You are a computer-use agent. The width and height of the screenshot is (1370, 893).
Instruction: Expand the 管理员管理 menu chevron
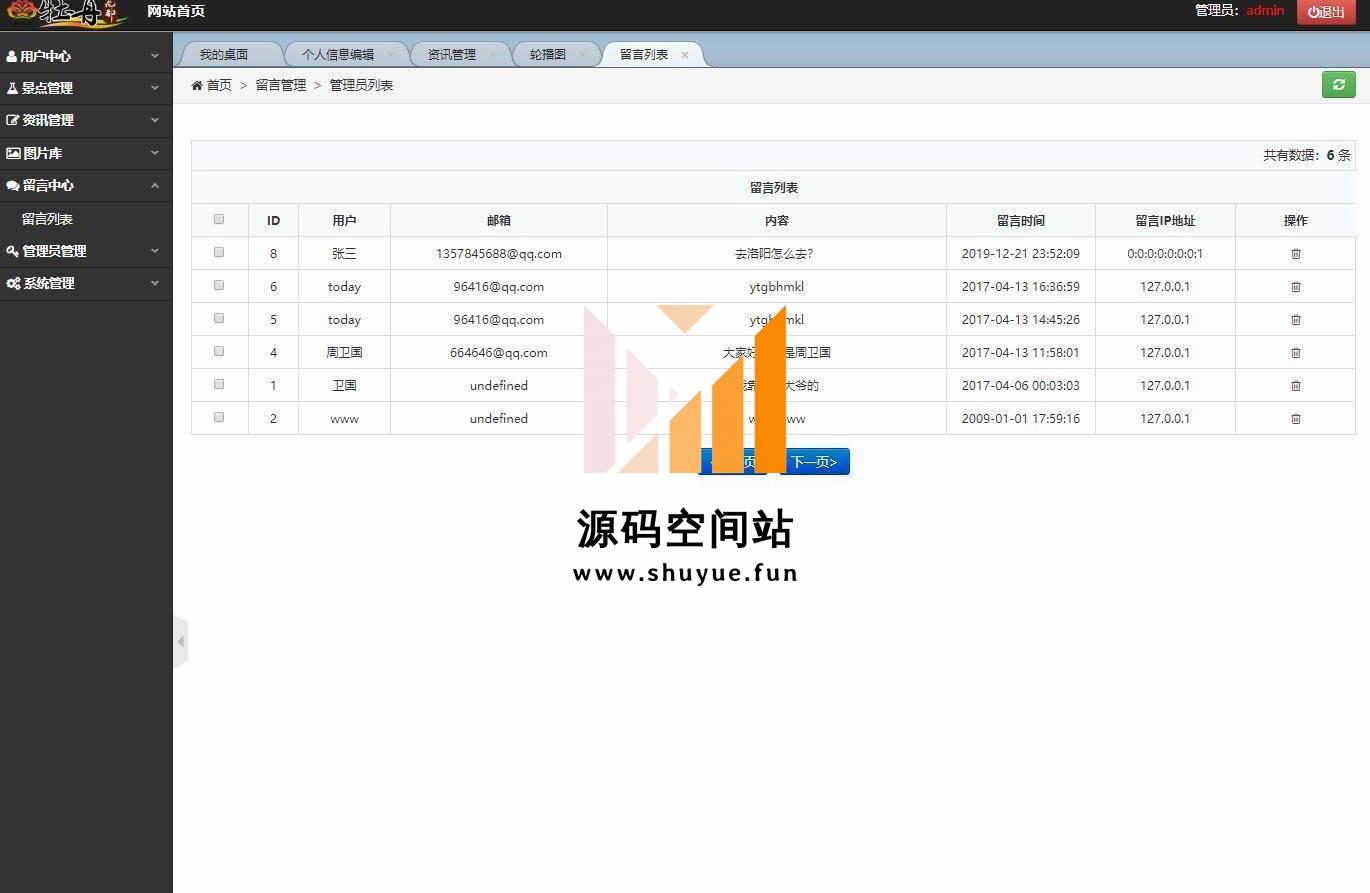155,251
